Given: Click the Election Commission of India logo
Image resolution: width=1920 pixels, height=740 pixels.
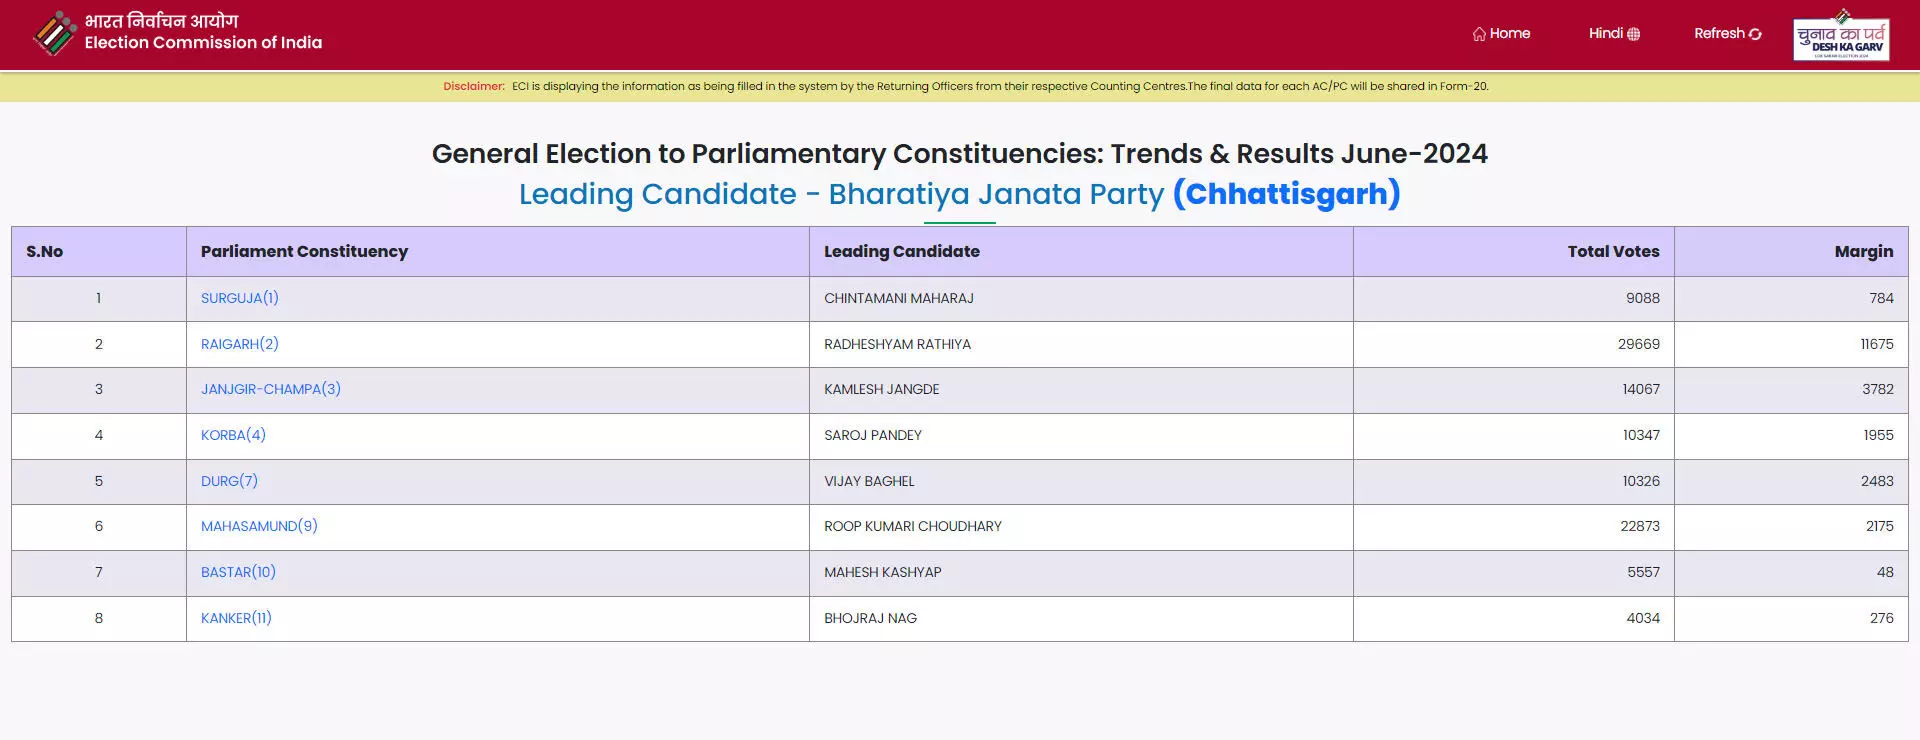Looking at the screenshot, I should pyautogui.click(x=54, y=33).
